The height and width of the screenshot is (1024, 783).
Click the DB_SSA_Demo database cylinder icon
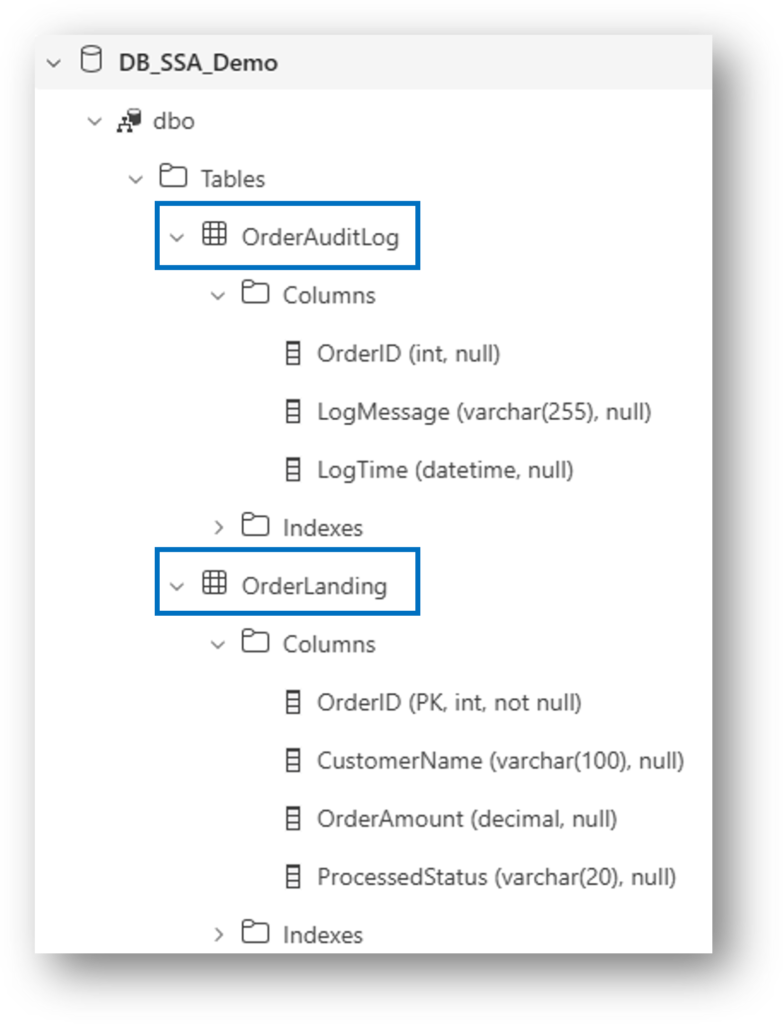point(91,61)
